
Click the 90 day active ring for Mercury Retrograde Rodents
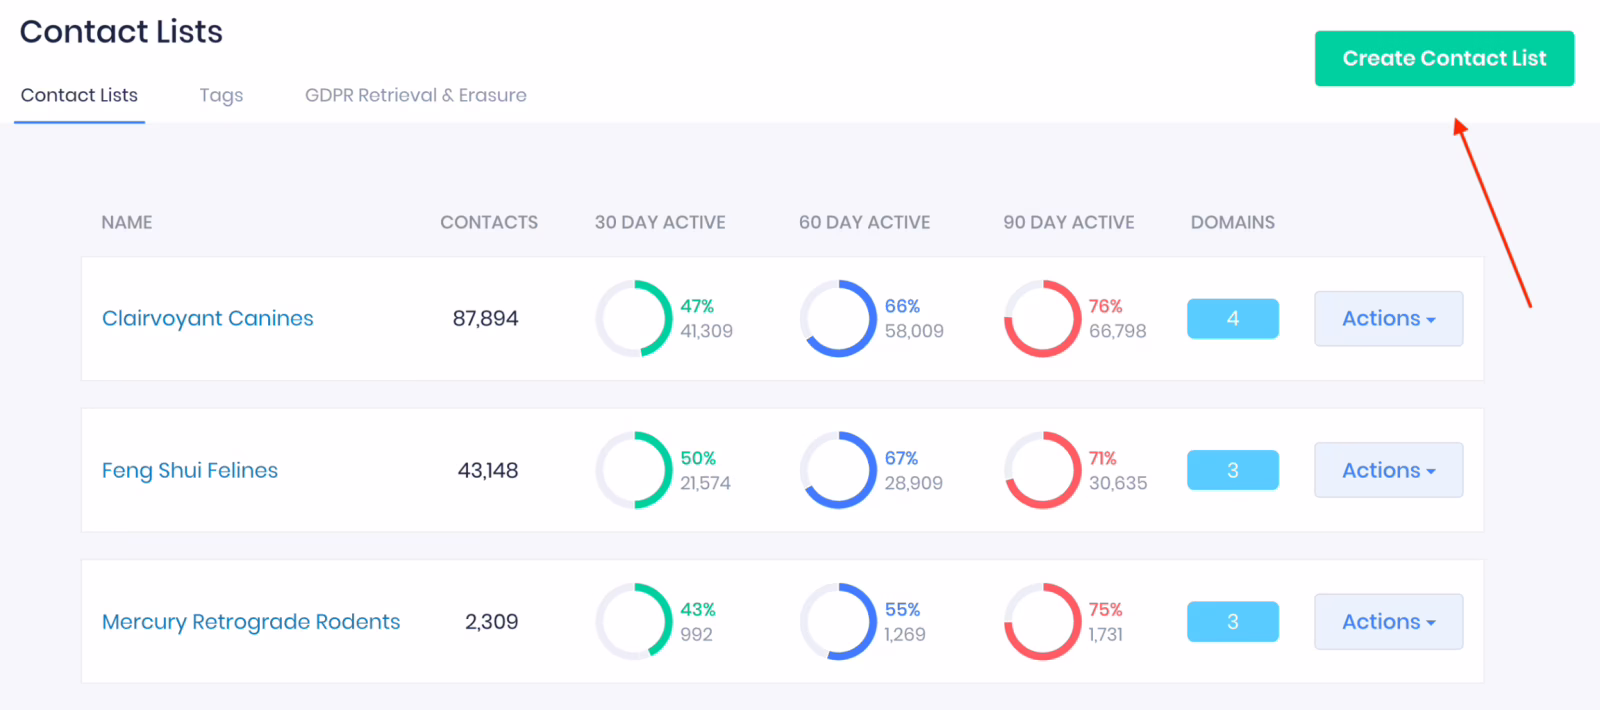click(x=1040, y=621)
